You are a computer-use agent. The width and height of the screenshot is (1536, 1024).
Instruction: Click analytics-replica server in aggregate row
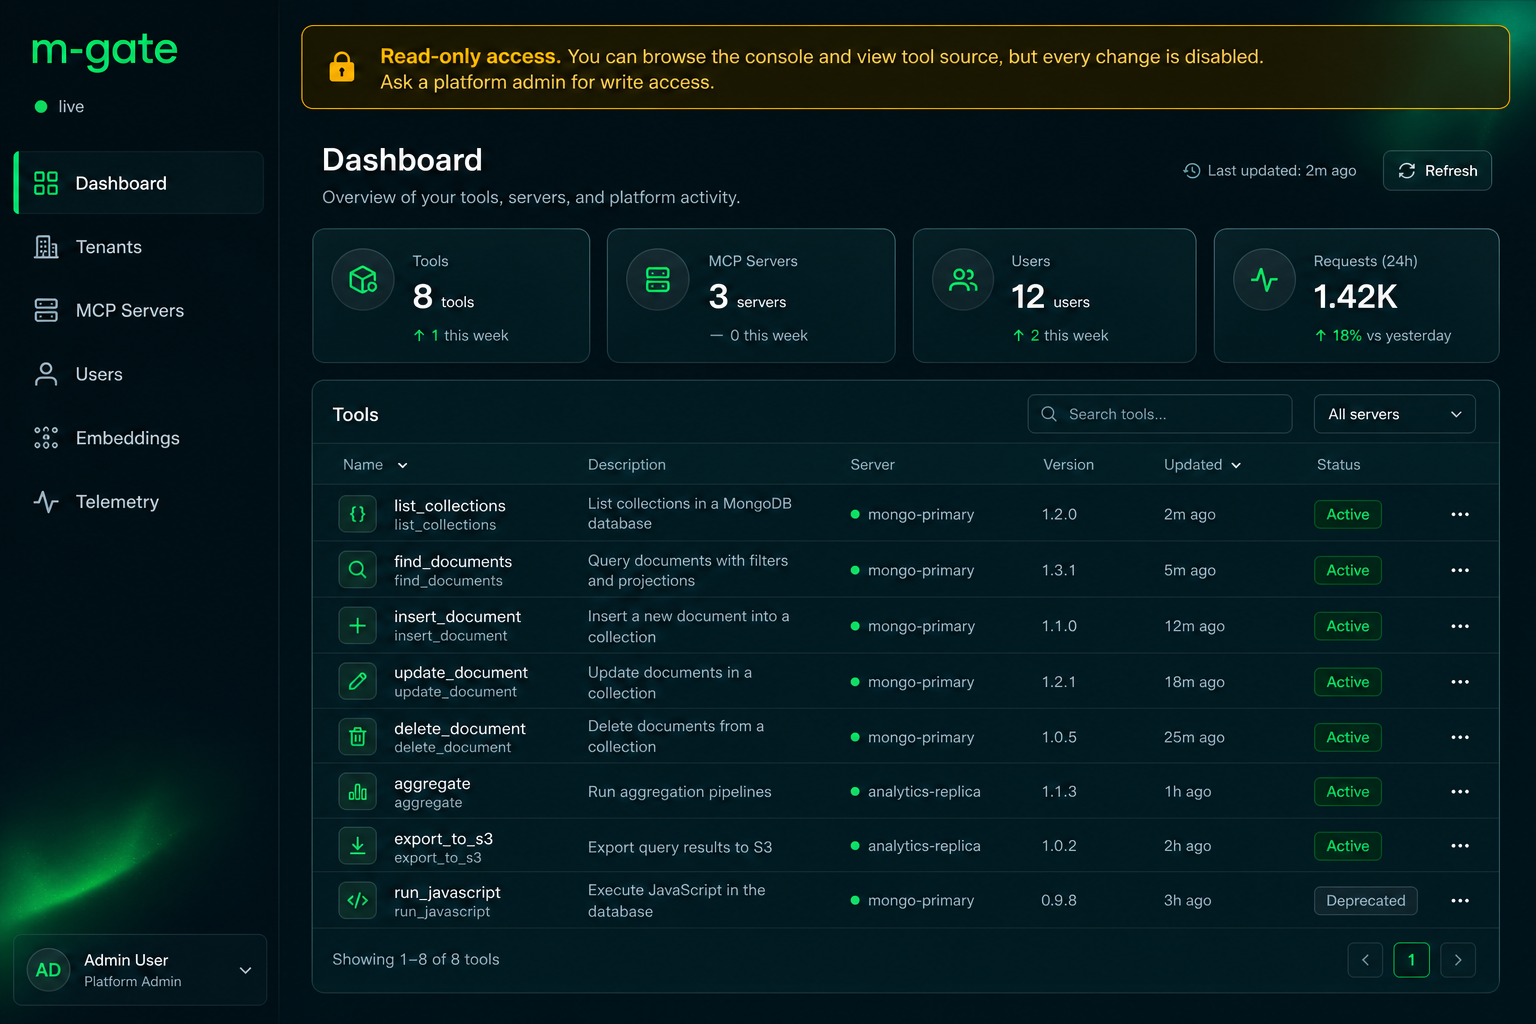[x=915, y=792]
